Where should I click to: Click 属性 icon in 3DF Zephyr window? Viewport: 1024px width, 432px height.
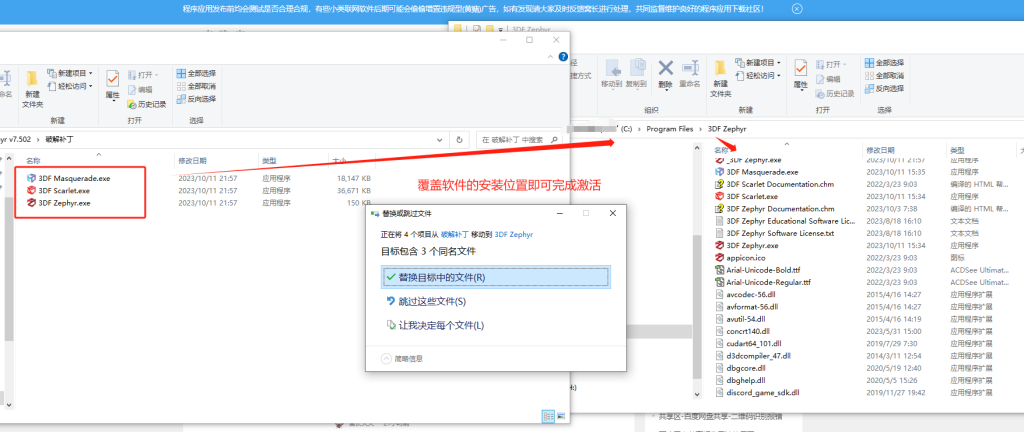point(801,73)
